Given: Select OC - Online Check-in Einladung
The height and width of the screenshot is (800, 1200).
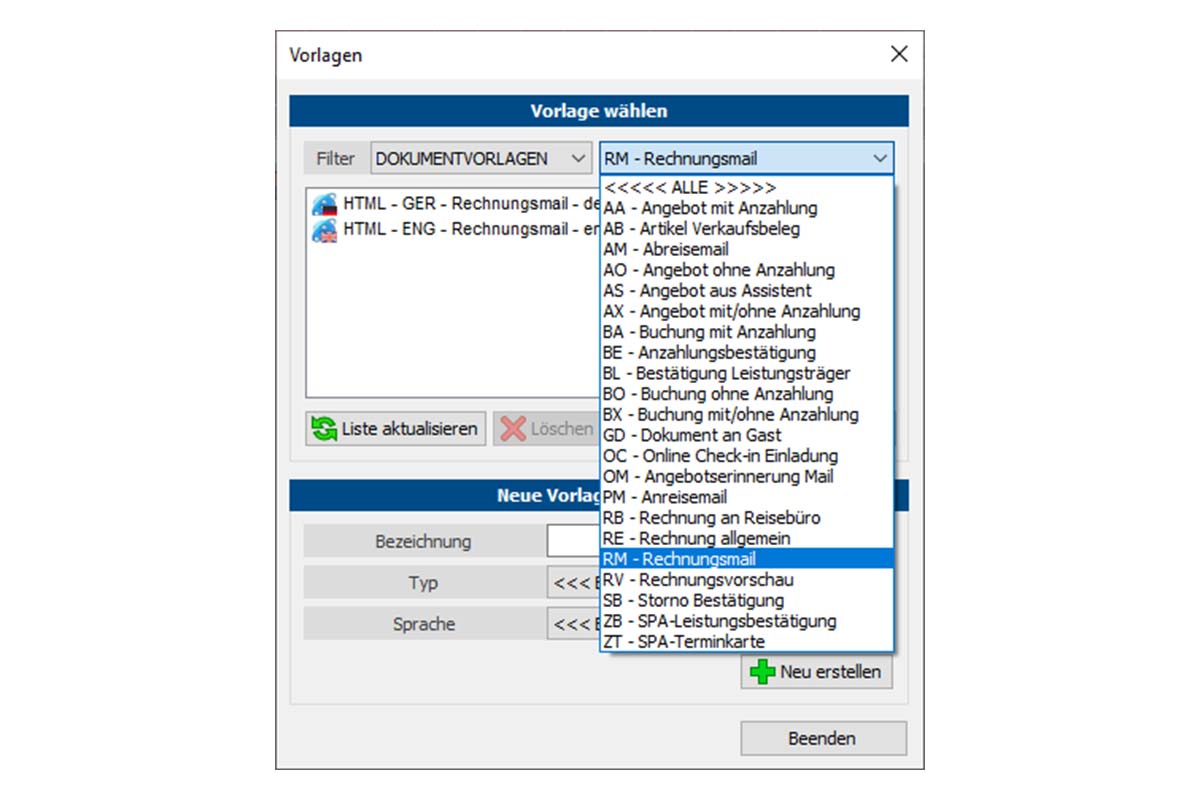Looking at the screenshot, I should [x=720, y=456].
